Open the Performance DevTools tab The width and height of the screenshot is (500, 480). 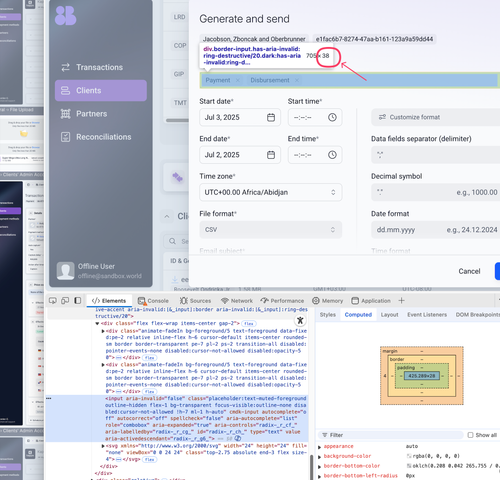(282, 301)
